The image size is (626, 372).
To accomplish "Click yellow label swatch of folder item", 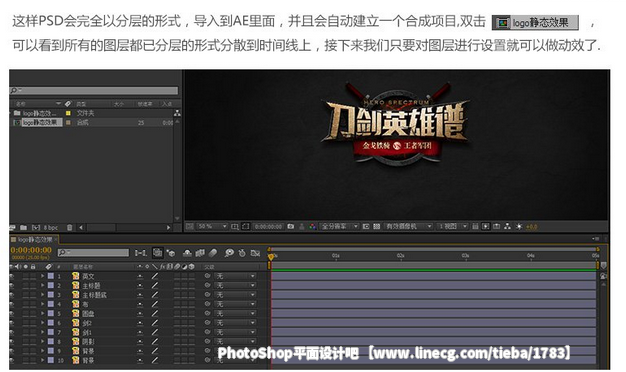I will click(68, 113).
